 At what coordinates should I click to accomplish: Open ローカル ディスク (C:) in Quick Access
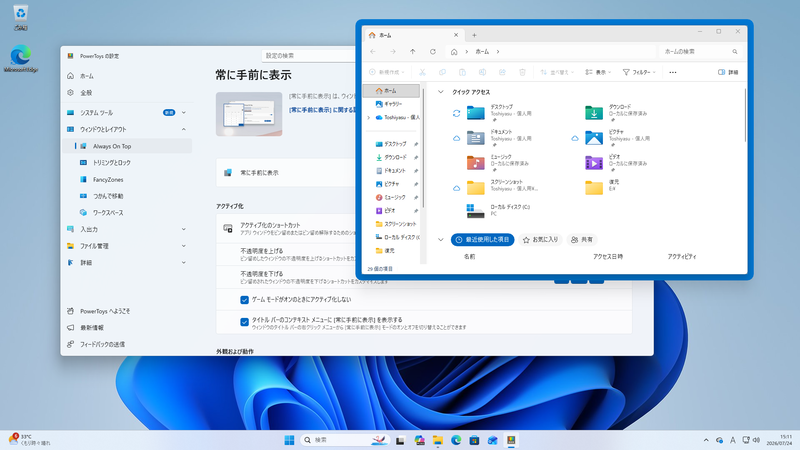coord(498,210)
